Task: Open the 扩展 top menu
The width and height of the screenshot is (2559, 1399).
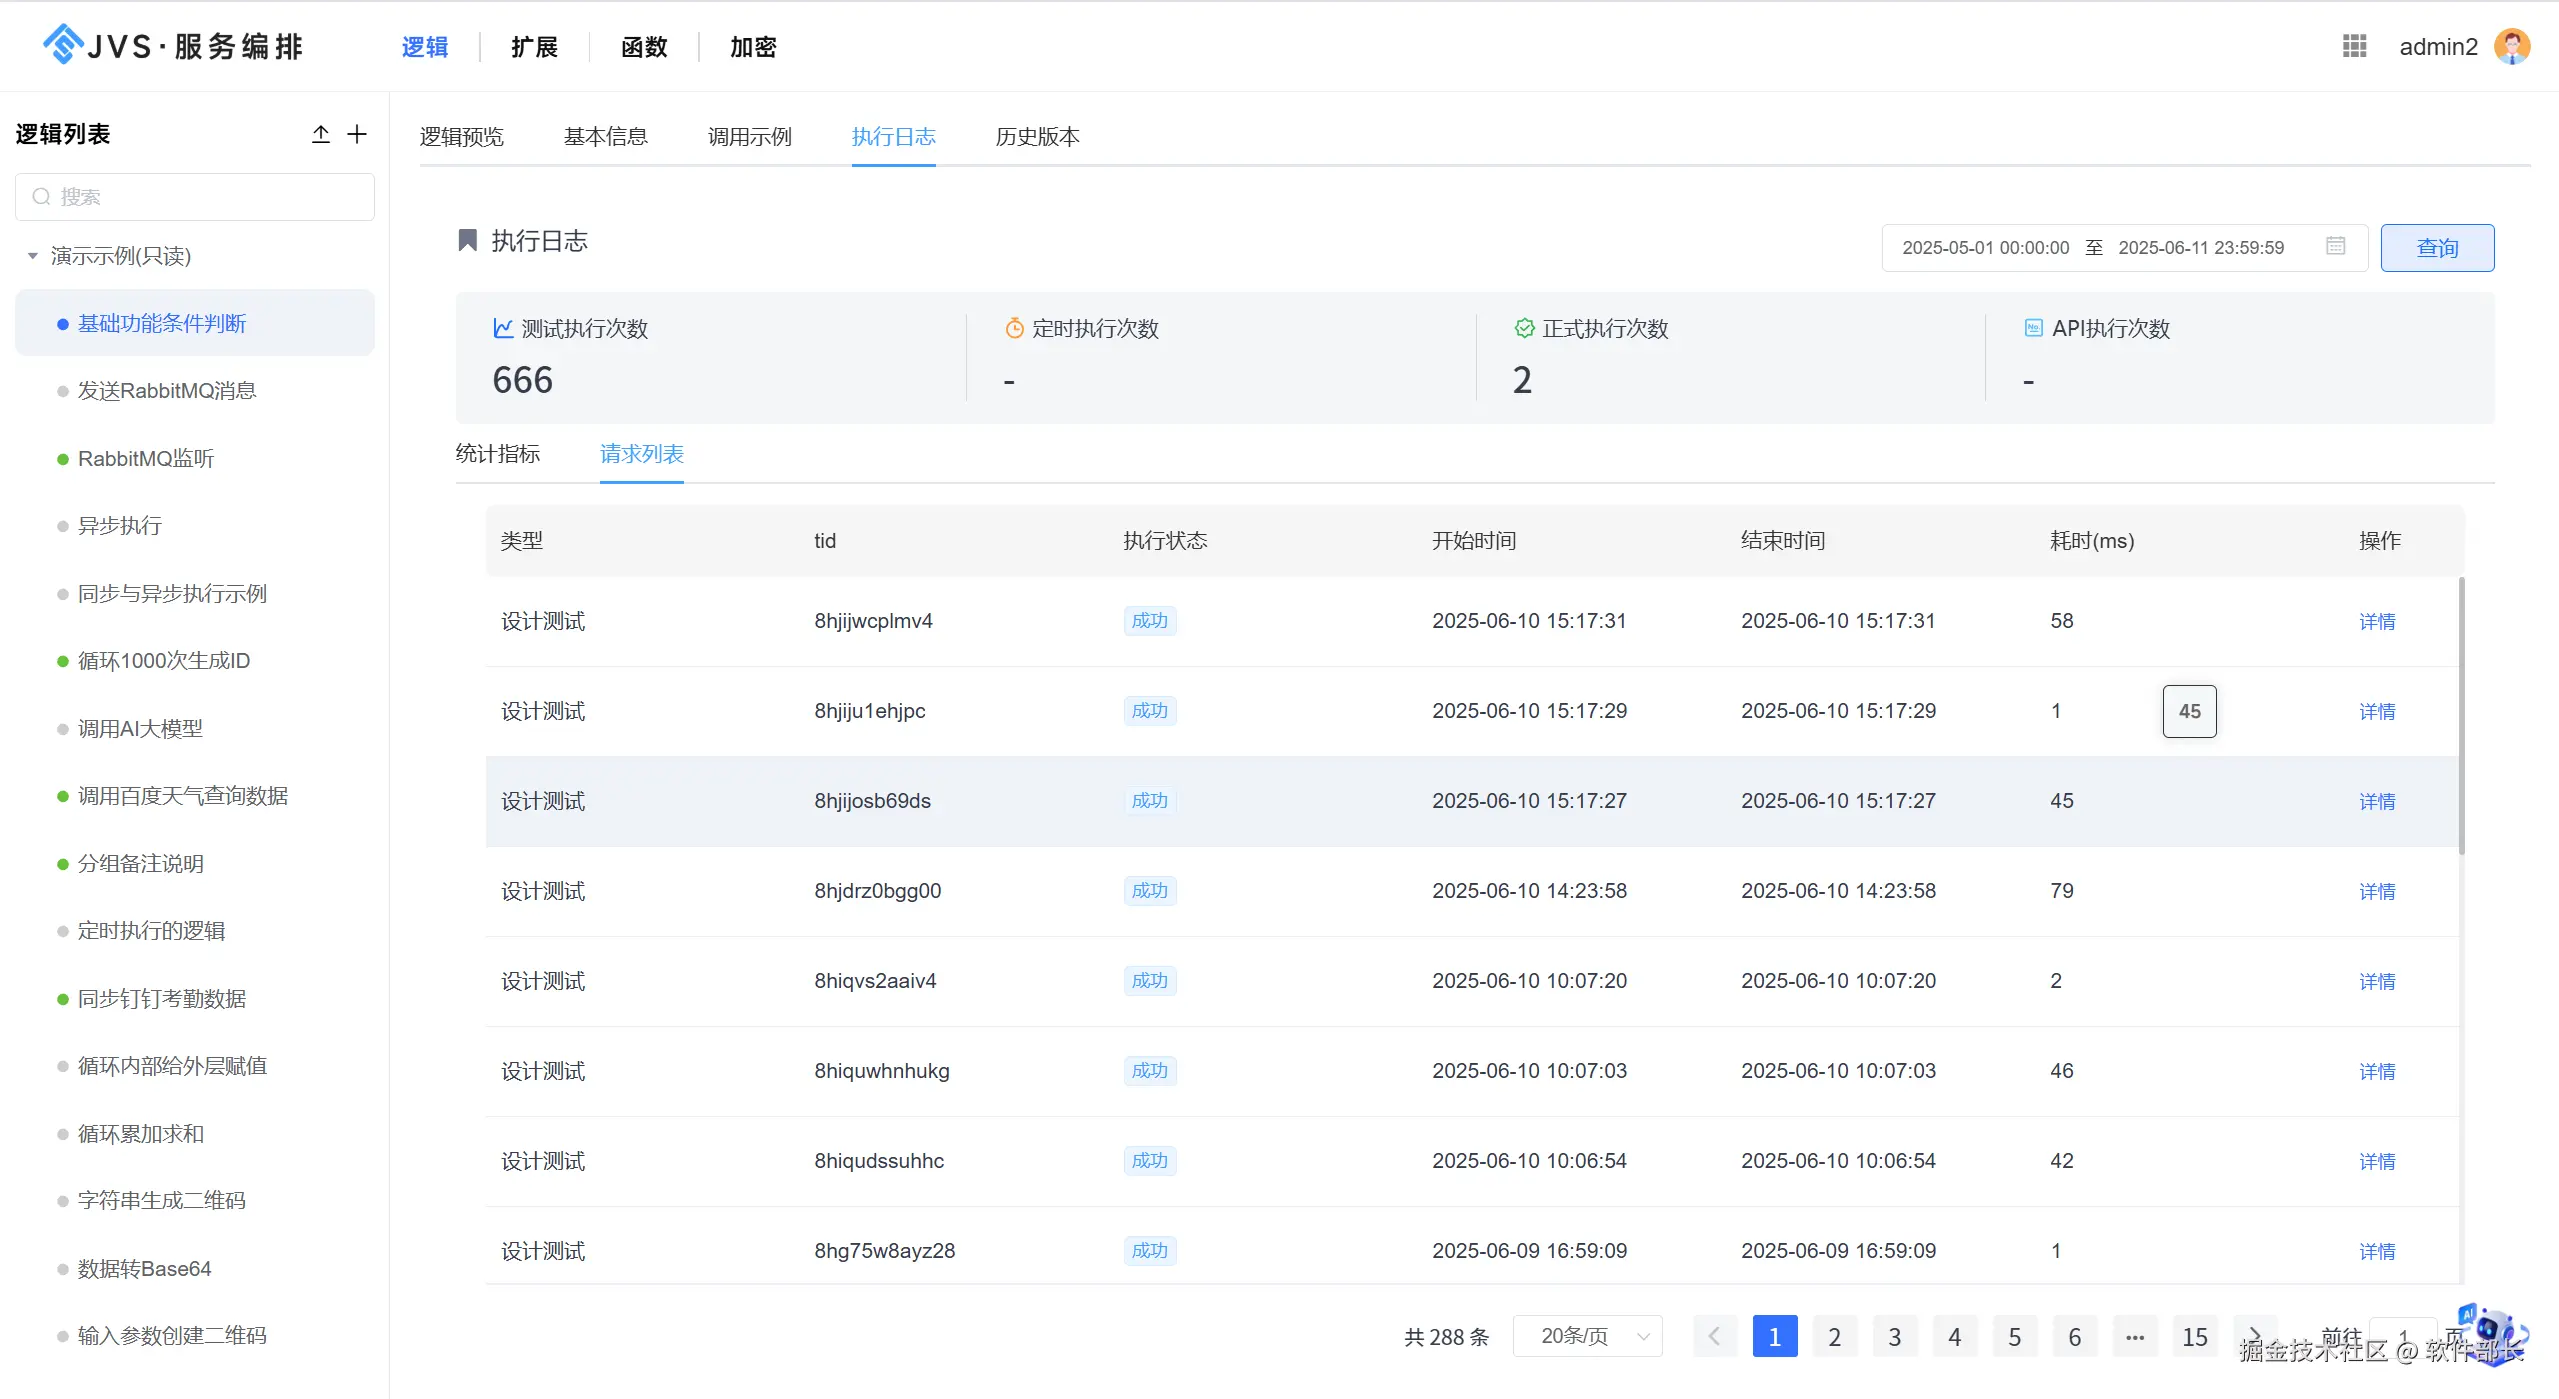Action: coord(534,47)
